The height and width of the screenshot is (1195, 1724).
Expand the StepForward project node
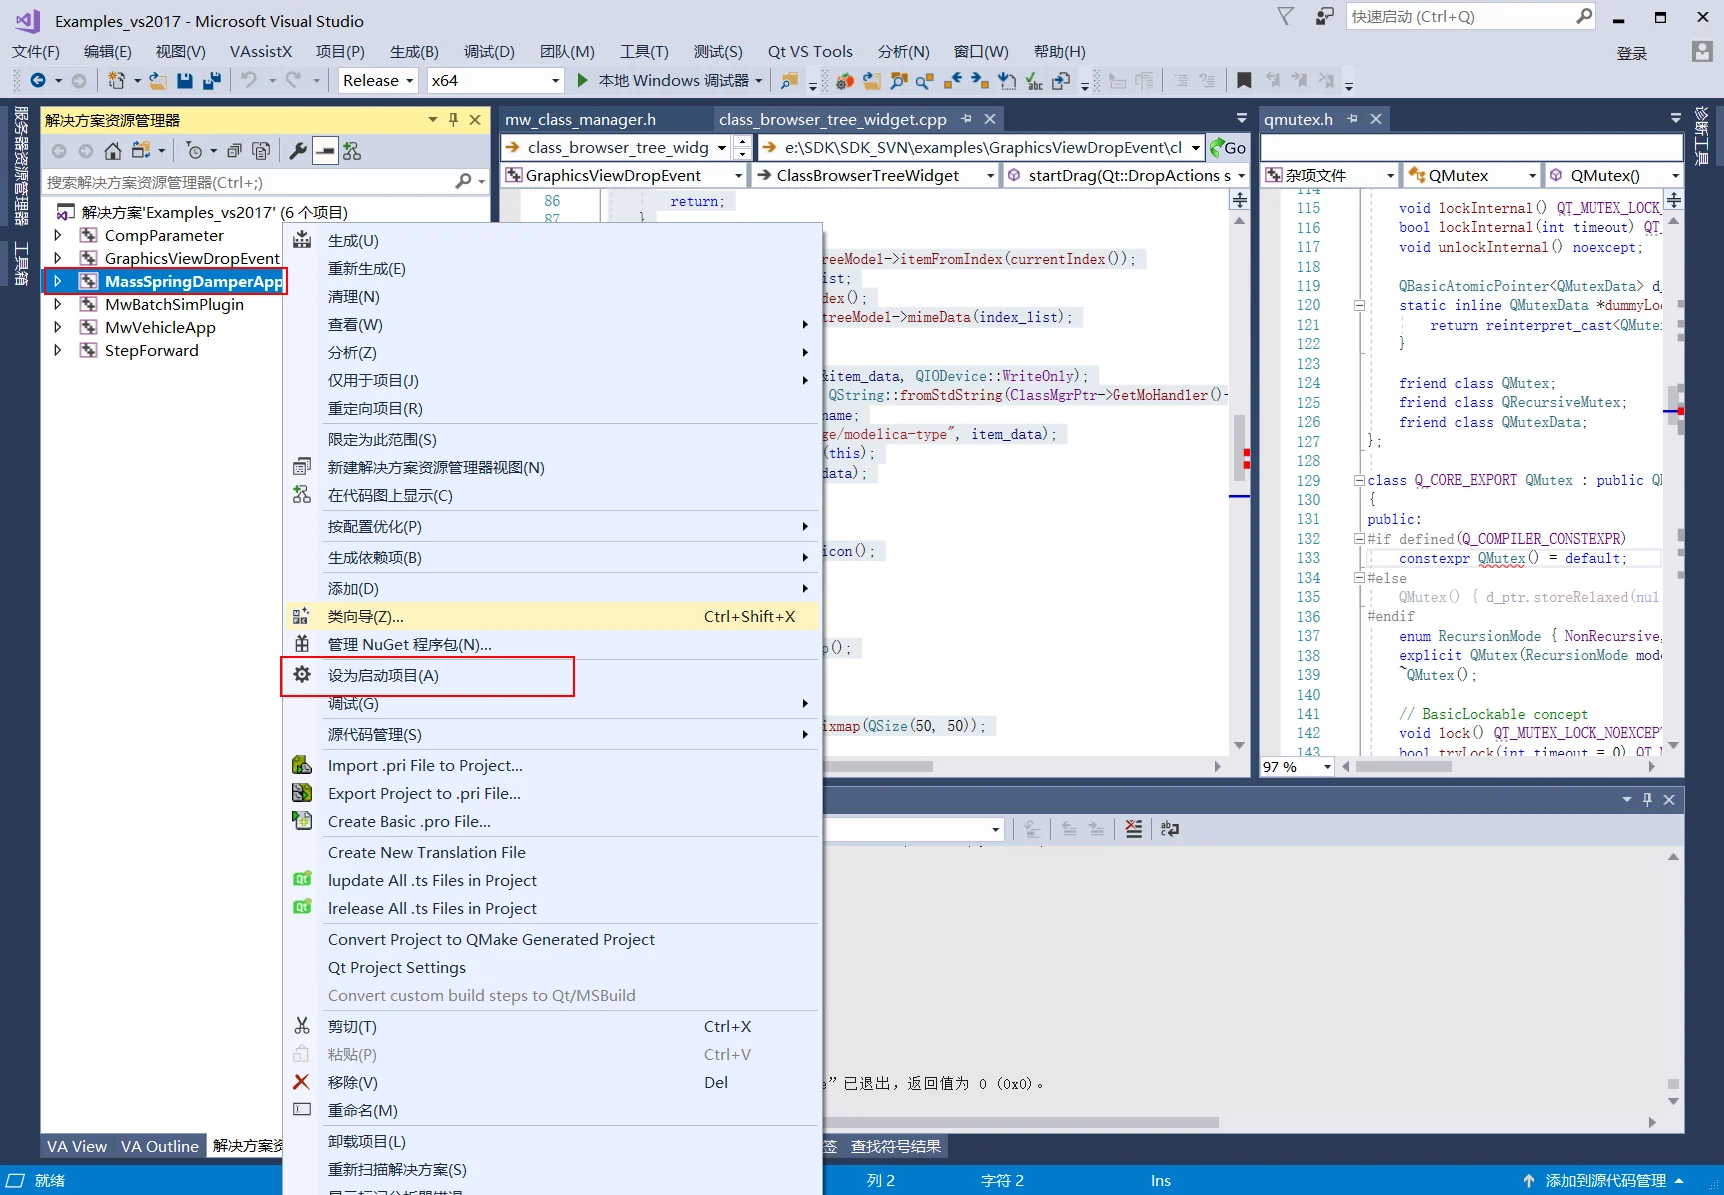[57, 350]
